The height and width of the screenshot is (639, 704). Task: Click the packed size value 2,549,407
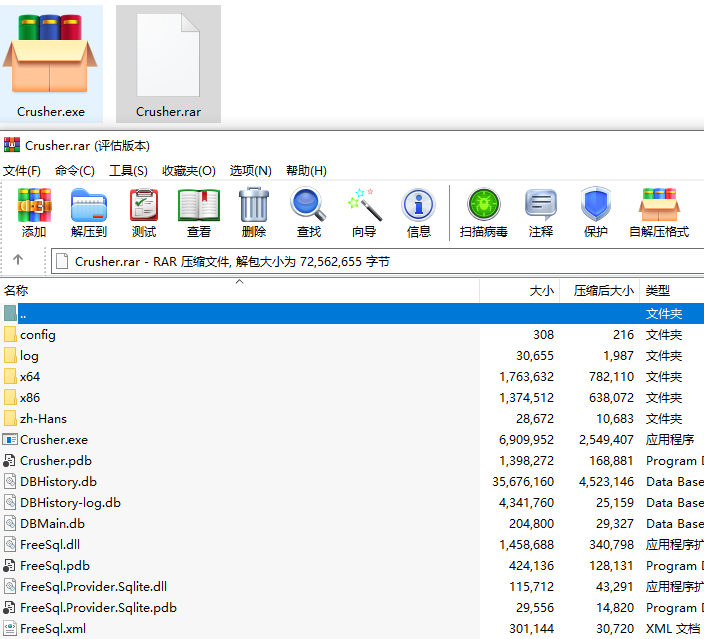click(x=606, y=439)
